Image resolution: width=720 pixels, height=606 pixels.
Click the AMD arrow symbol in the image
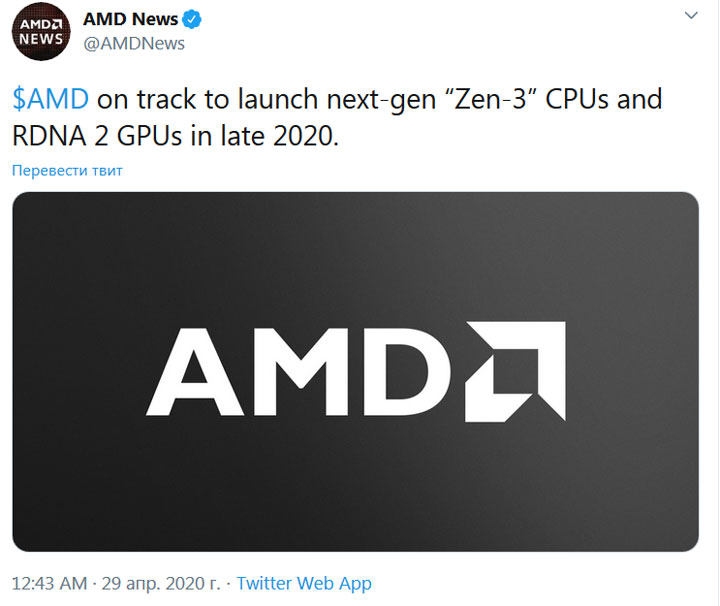pyautogui.click(x=517, y=370)
